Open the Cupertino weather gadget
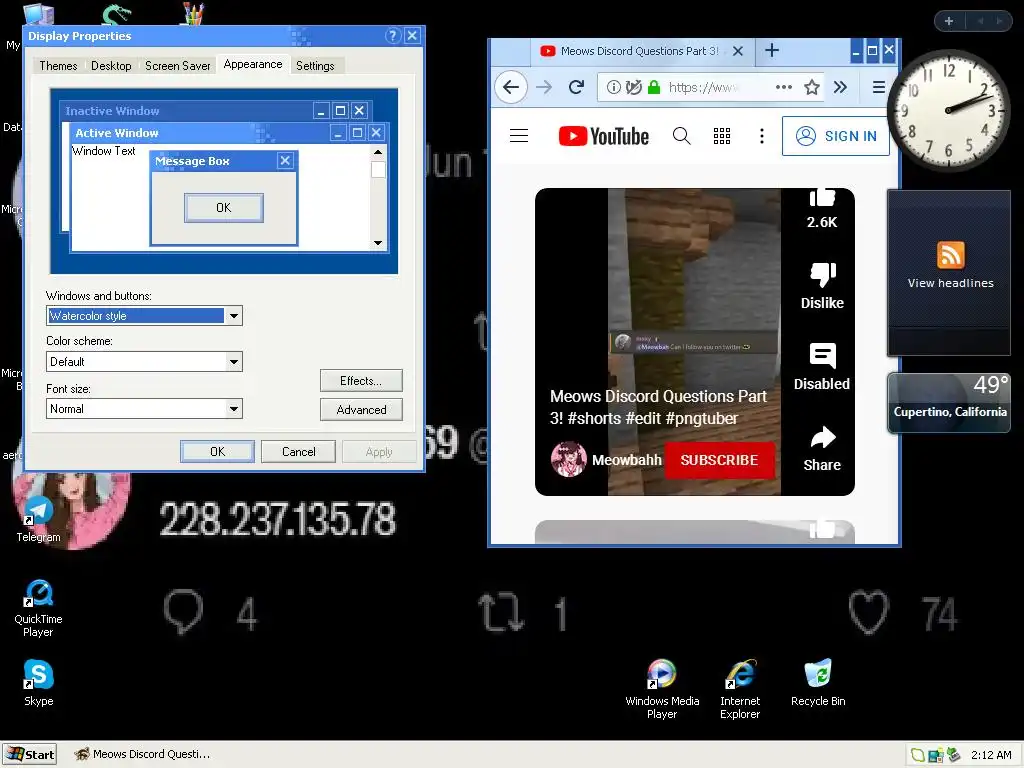The width and height of the screenshot is (1024, 768). click(x=950, y=403)
